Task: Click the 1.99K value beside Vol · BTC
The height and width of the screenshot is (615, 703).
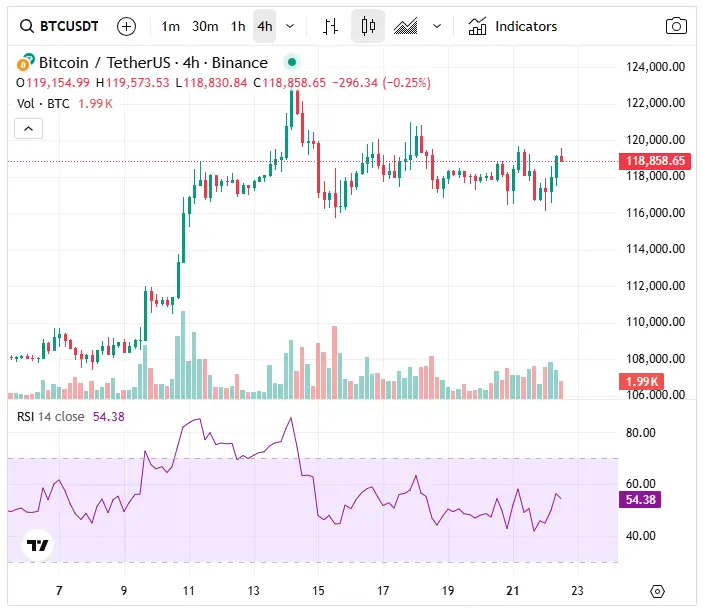Action: click(95, 104)
